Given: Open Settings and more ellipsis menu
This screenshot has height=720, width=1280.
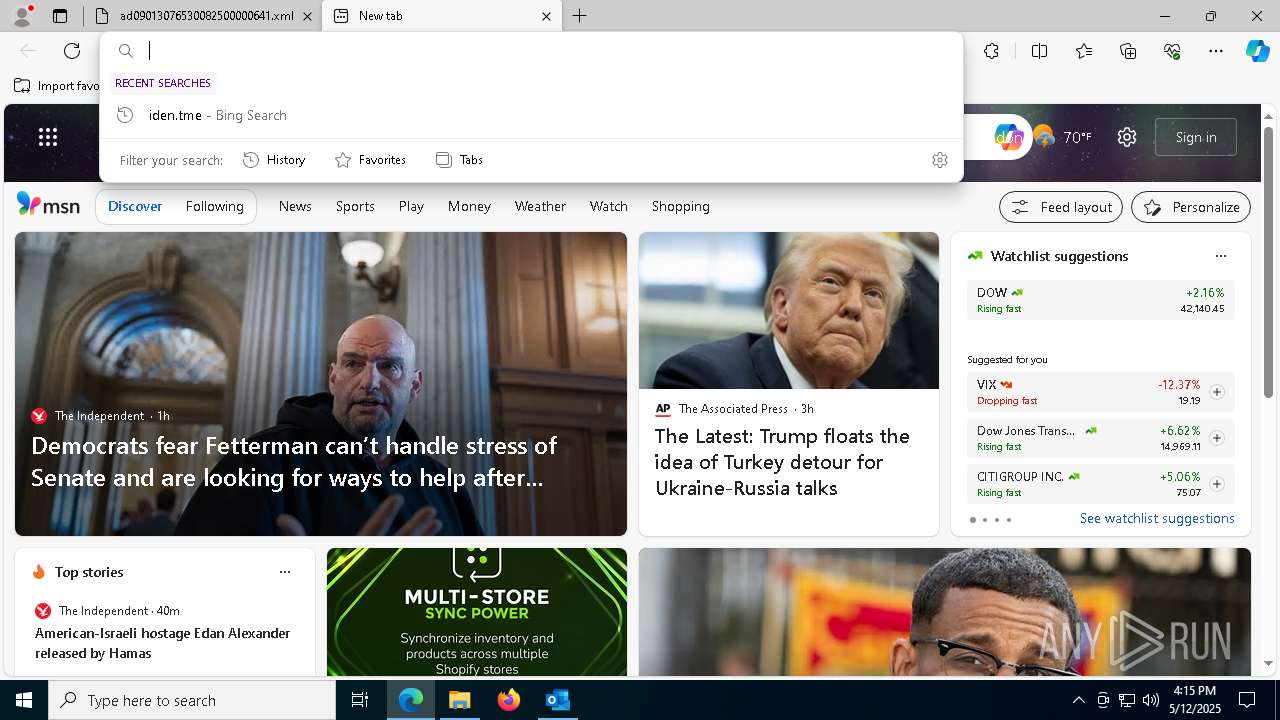Looking at the screenshot, I should tap(1216, 51).
